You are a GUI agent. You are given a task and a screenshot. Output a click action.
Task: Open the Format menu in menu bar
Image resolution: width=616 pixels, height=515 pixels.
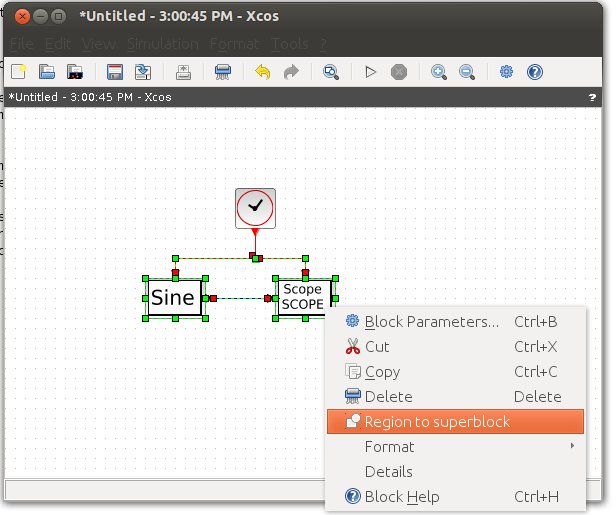pyautogui.click(x=233, y=44)
